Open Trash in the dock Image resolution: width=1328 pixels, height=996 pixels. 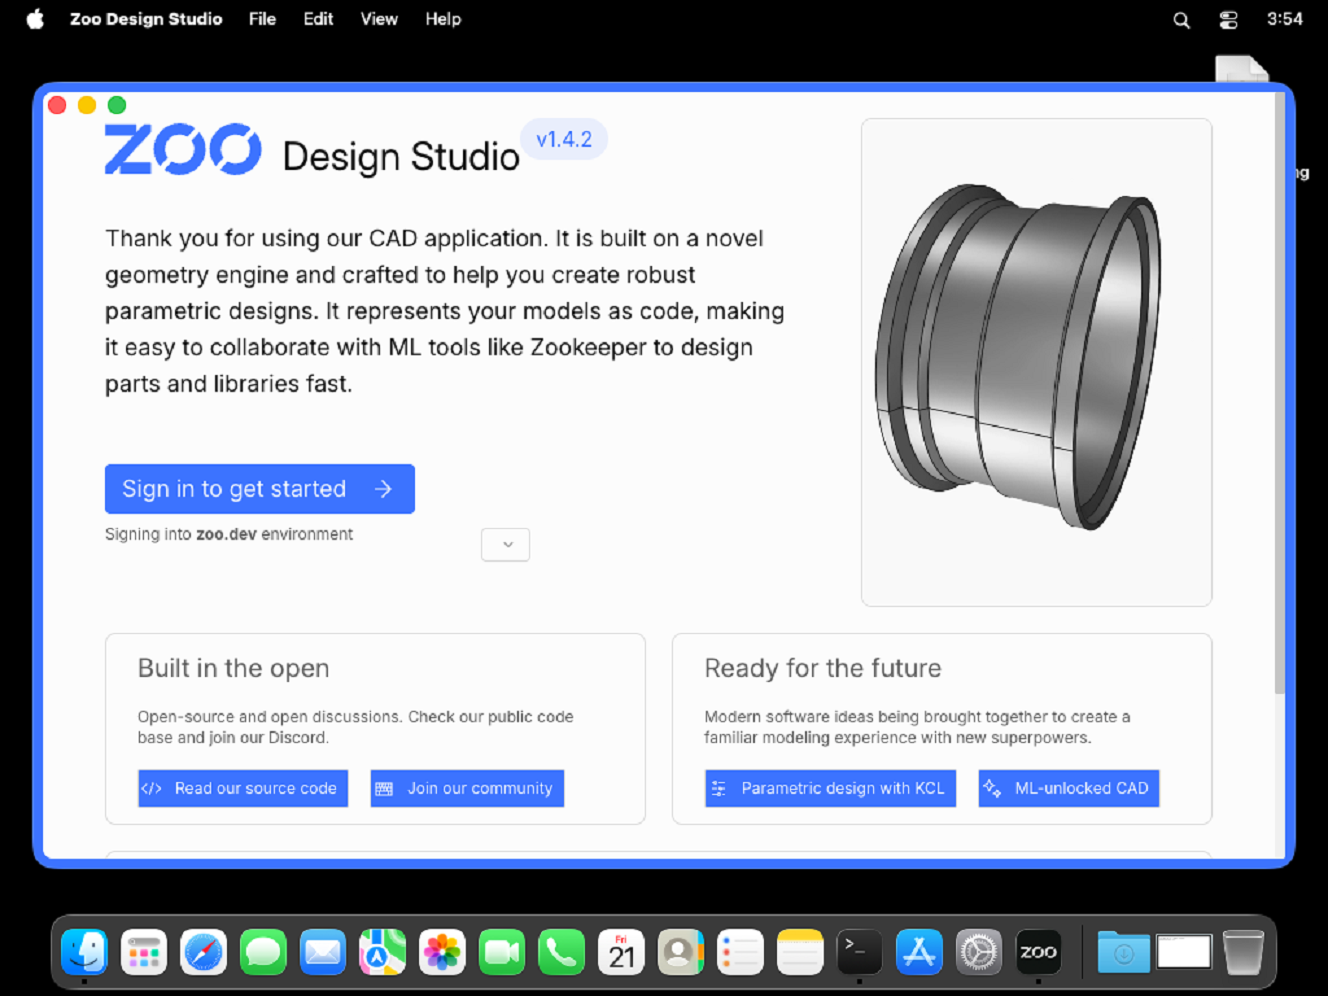point(1243,952)
